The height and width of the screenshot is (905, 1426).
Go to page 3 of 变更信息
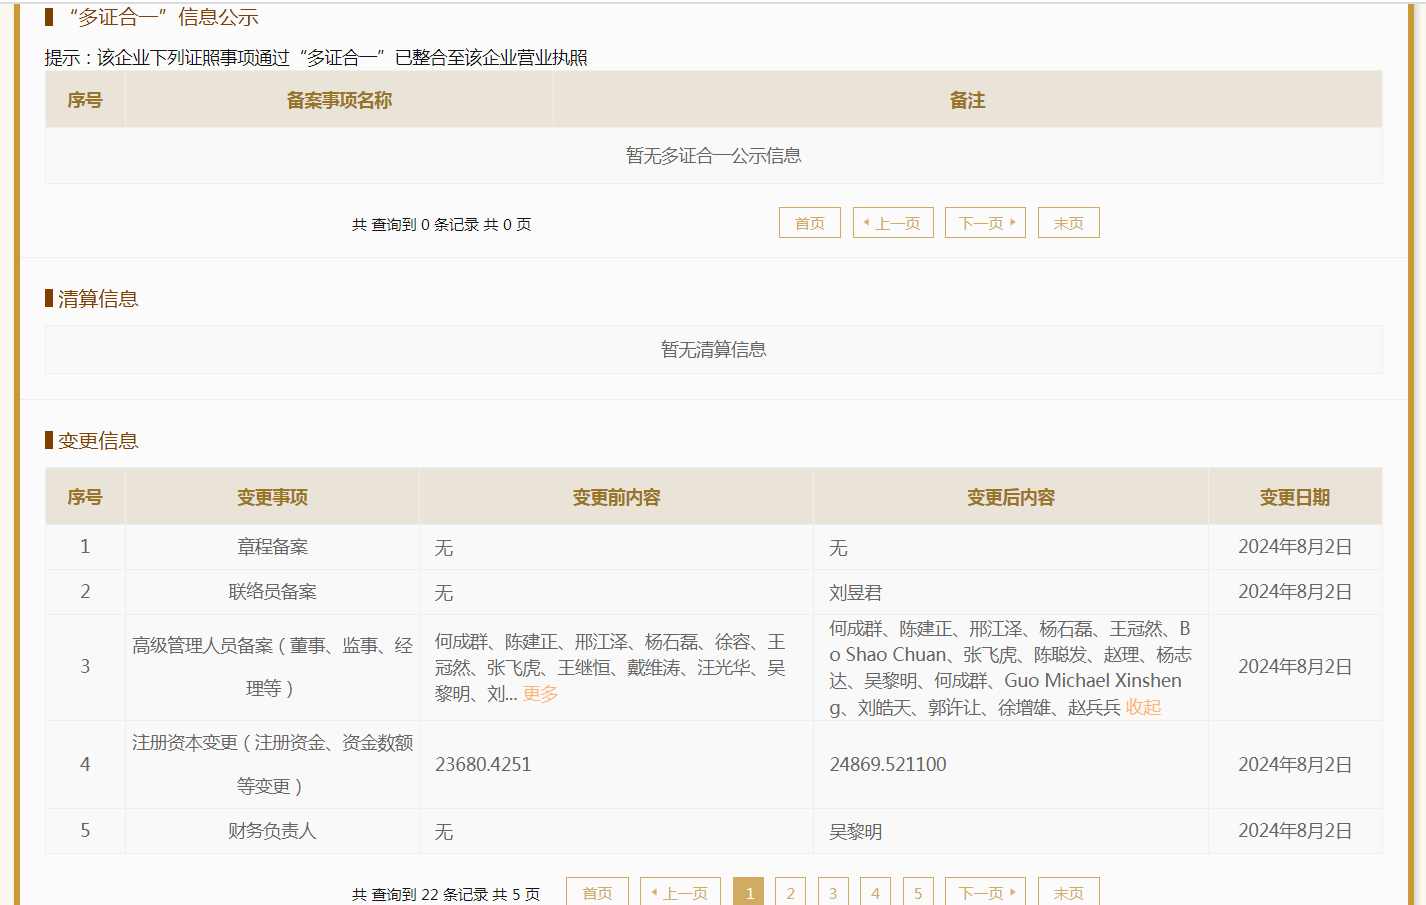tap(833, 892)
